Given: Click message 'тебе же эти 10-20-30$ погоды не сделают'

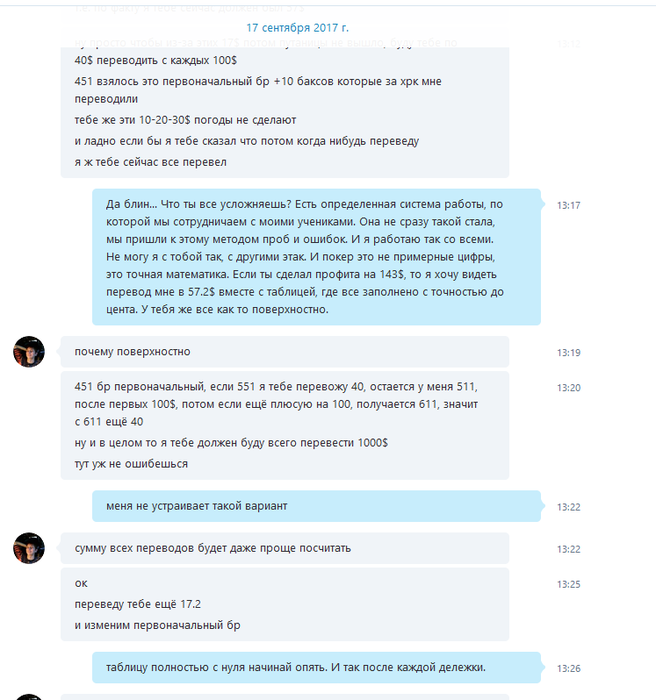Looking at the screenshot, I should (x=185, y=120).
